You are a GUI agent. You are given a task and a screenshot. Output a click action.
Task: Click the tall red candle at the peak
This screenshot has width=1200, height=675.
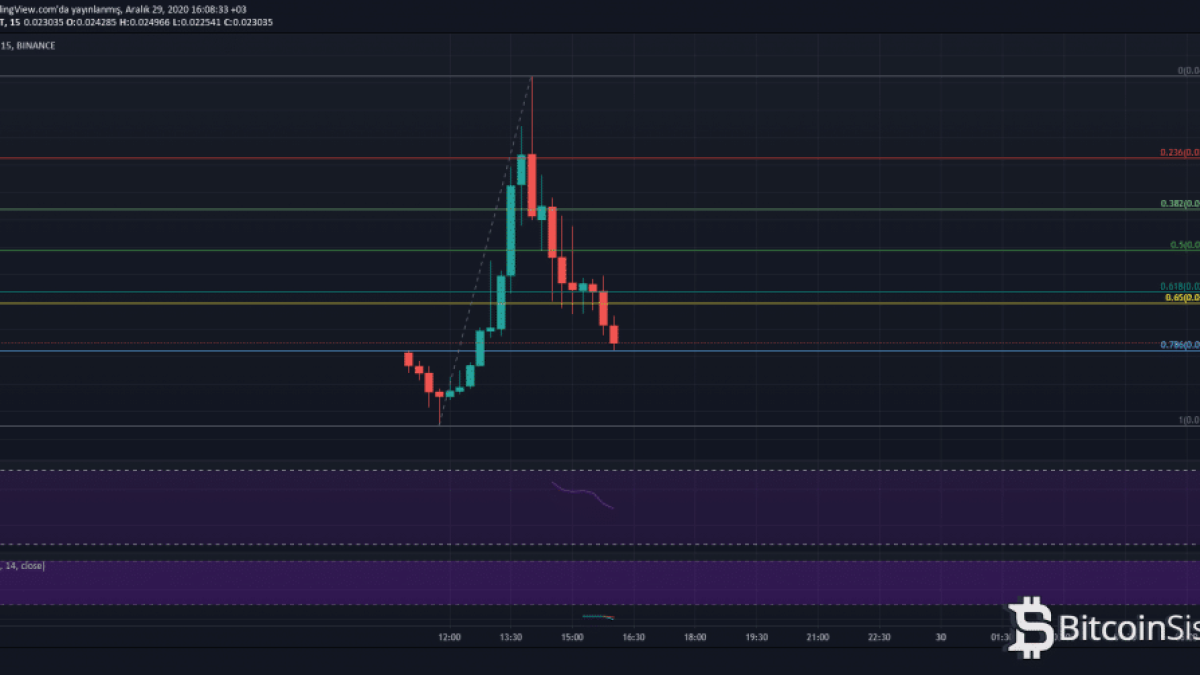(532, 180)
